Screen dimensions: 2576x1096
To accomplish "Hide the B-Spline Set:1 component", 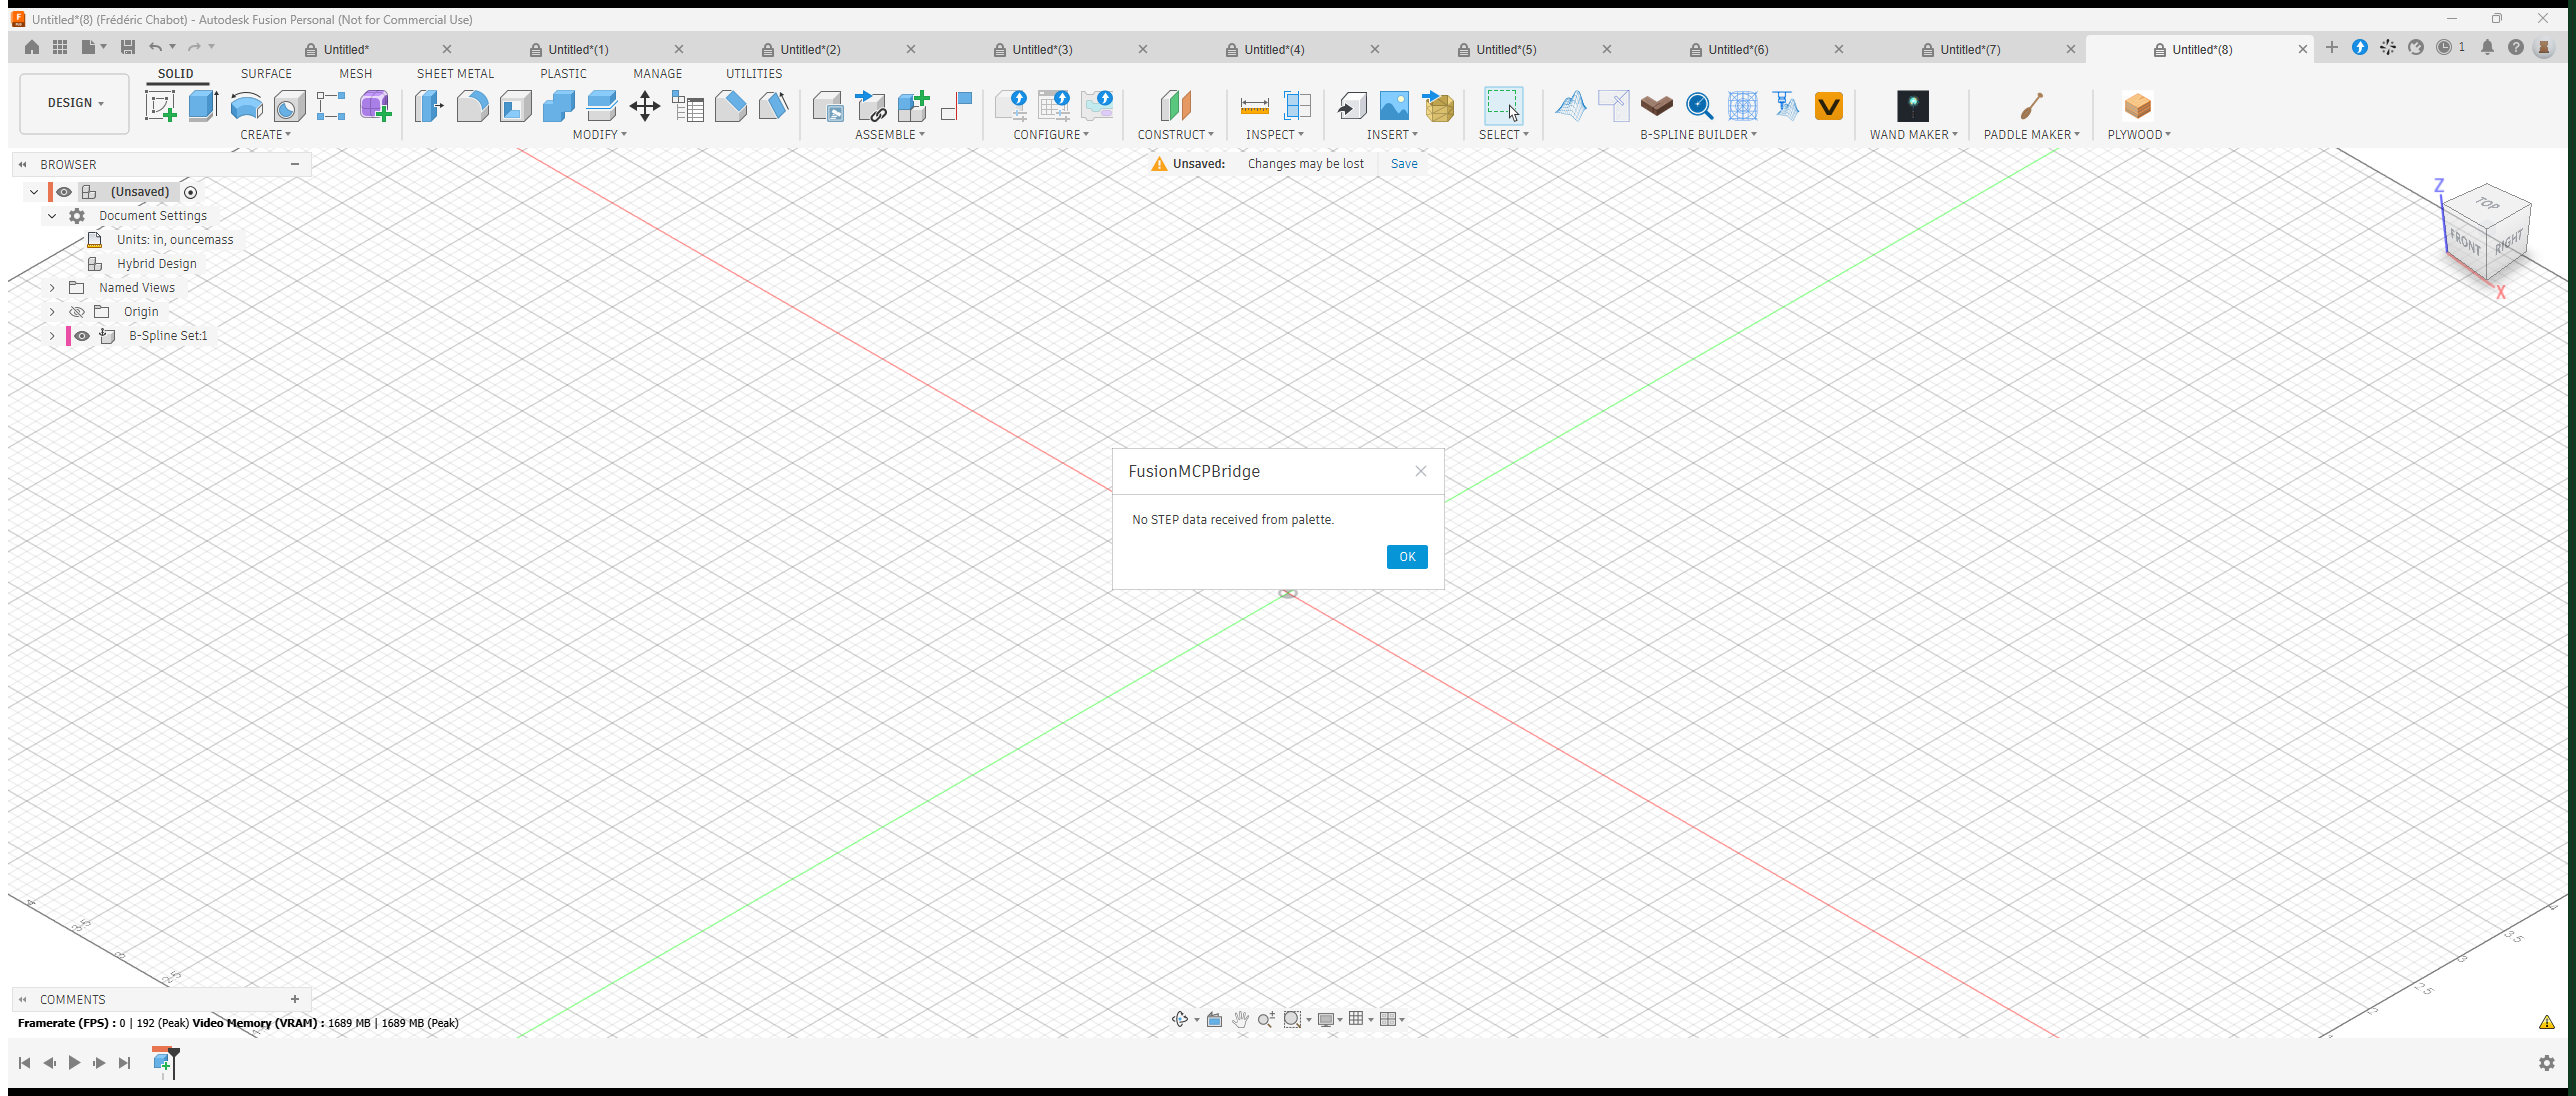I will (82, 336).
